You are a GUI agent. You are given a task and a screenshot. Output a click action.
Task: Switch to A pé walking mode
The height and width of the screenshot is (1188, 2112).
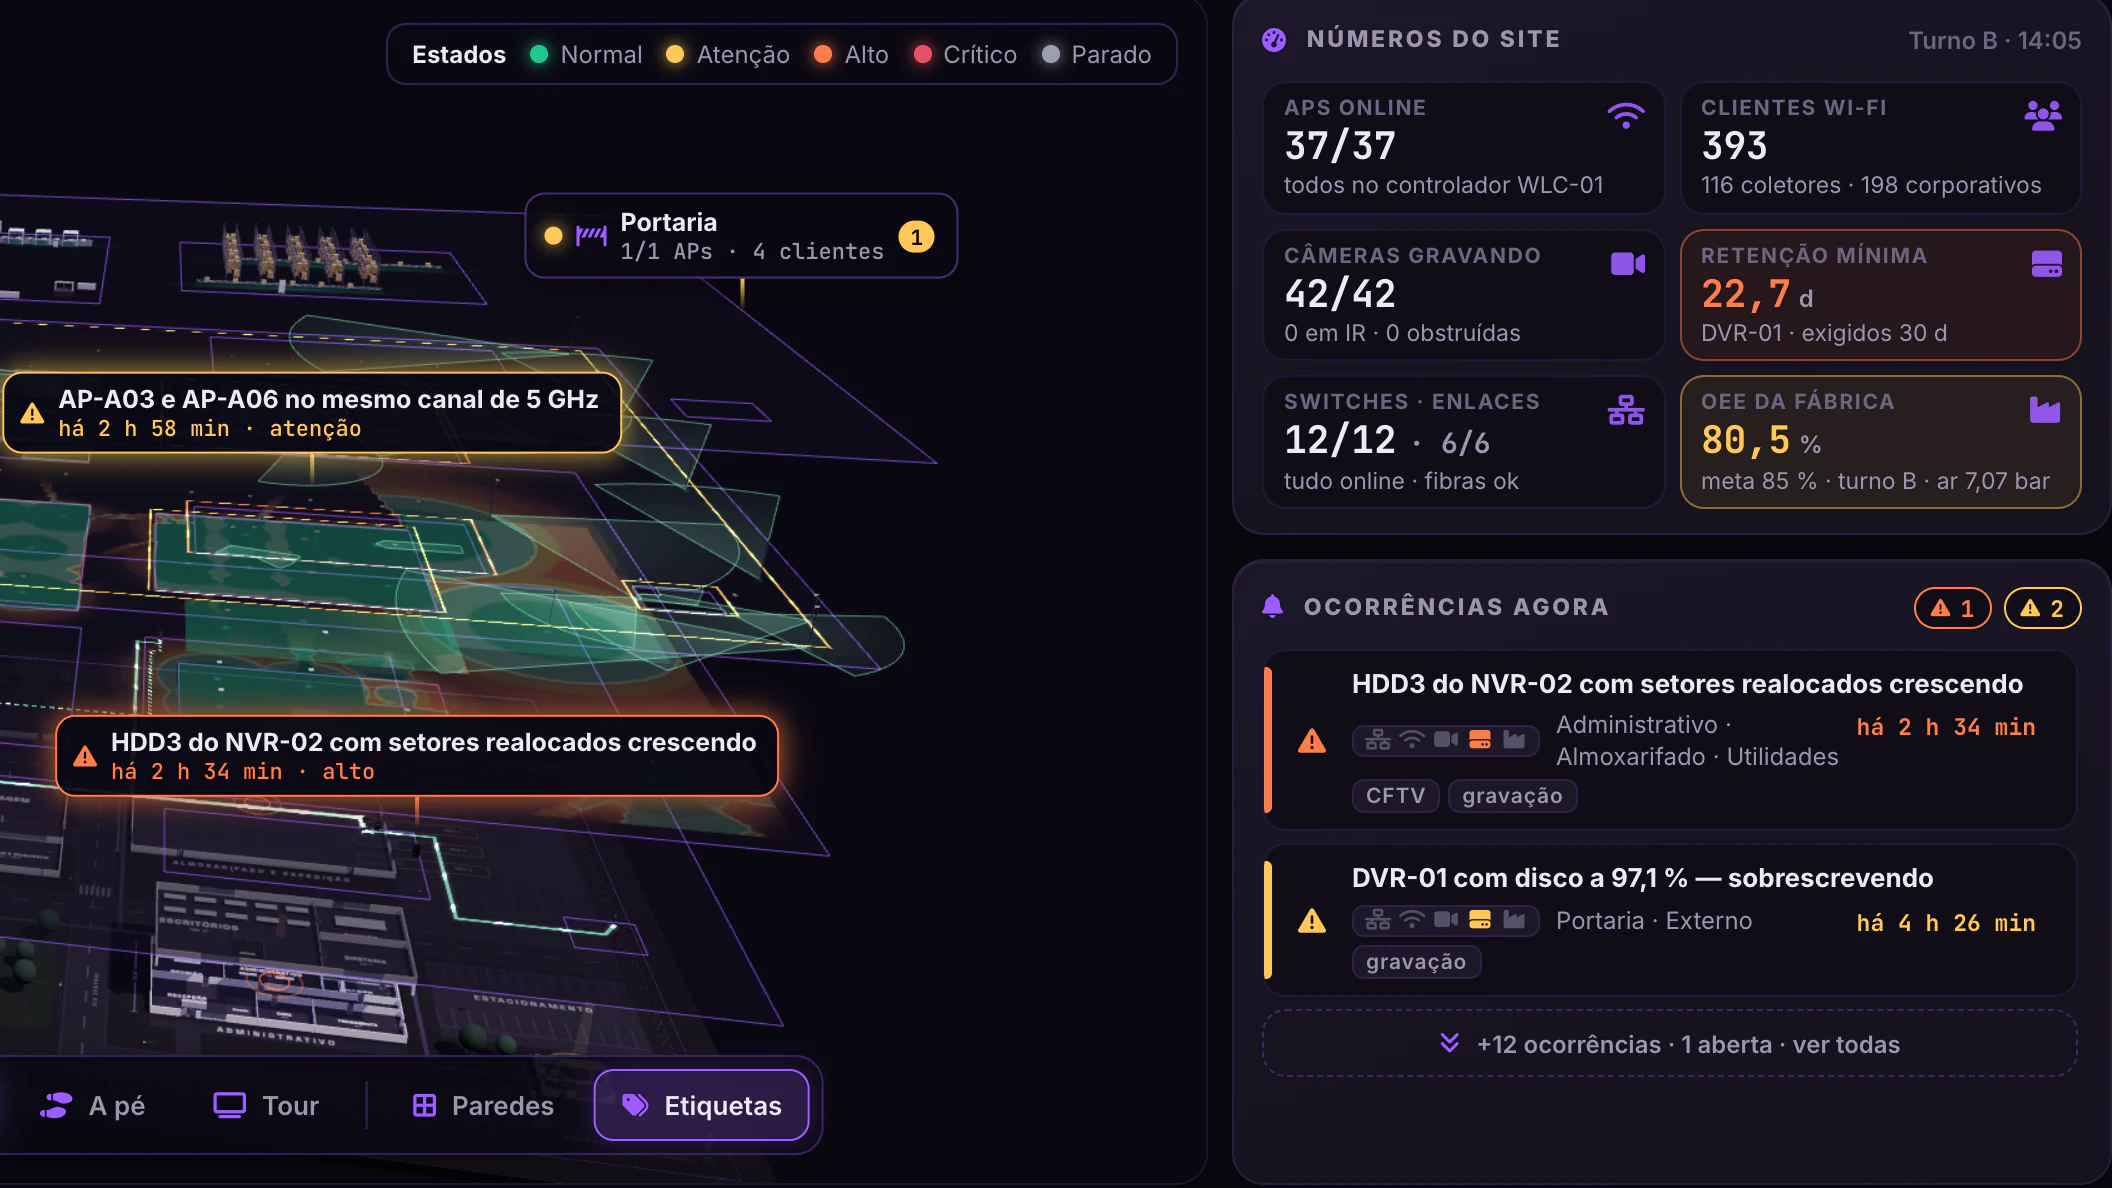tap(92, 1105)
